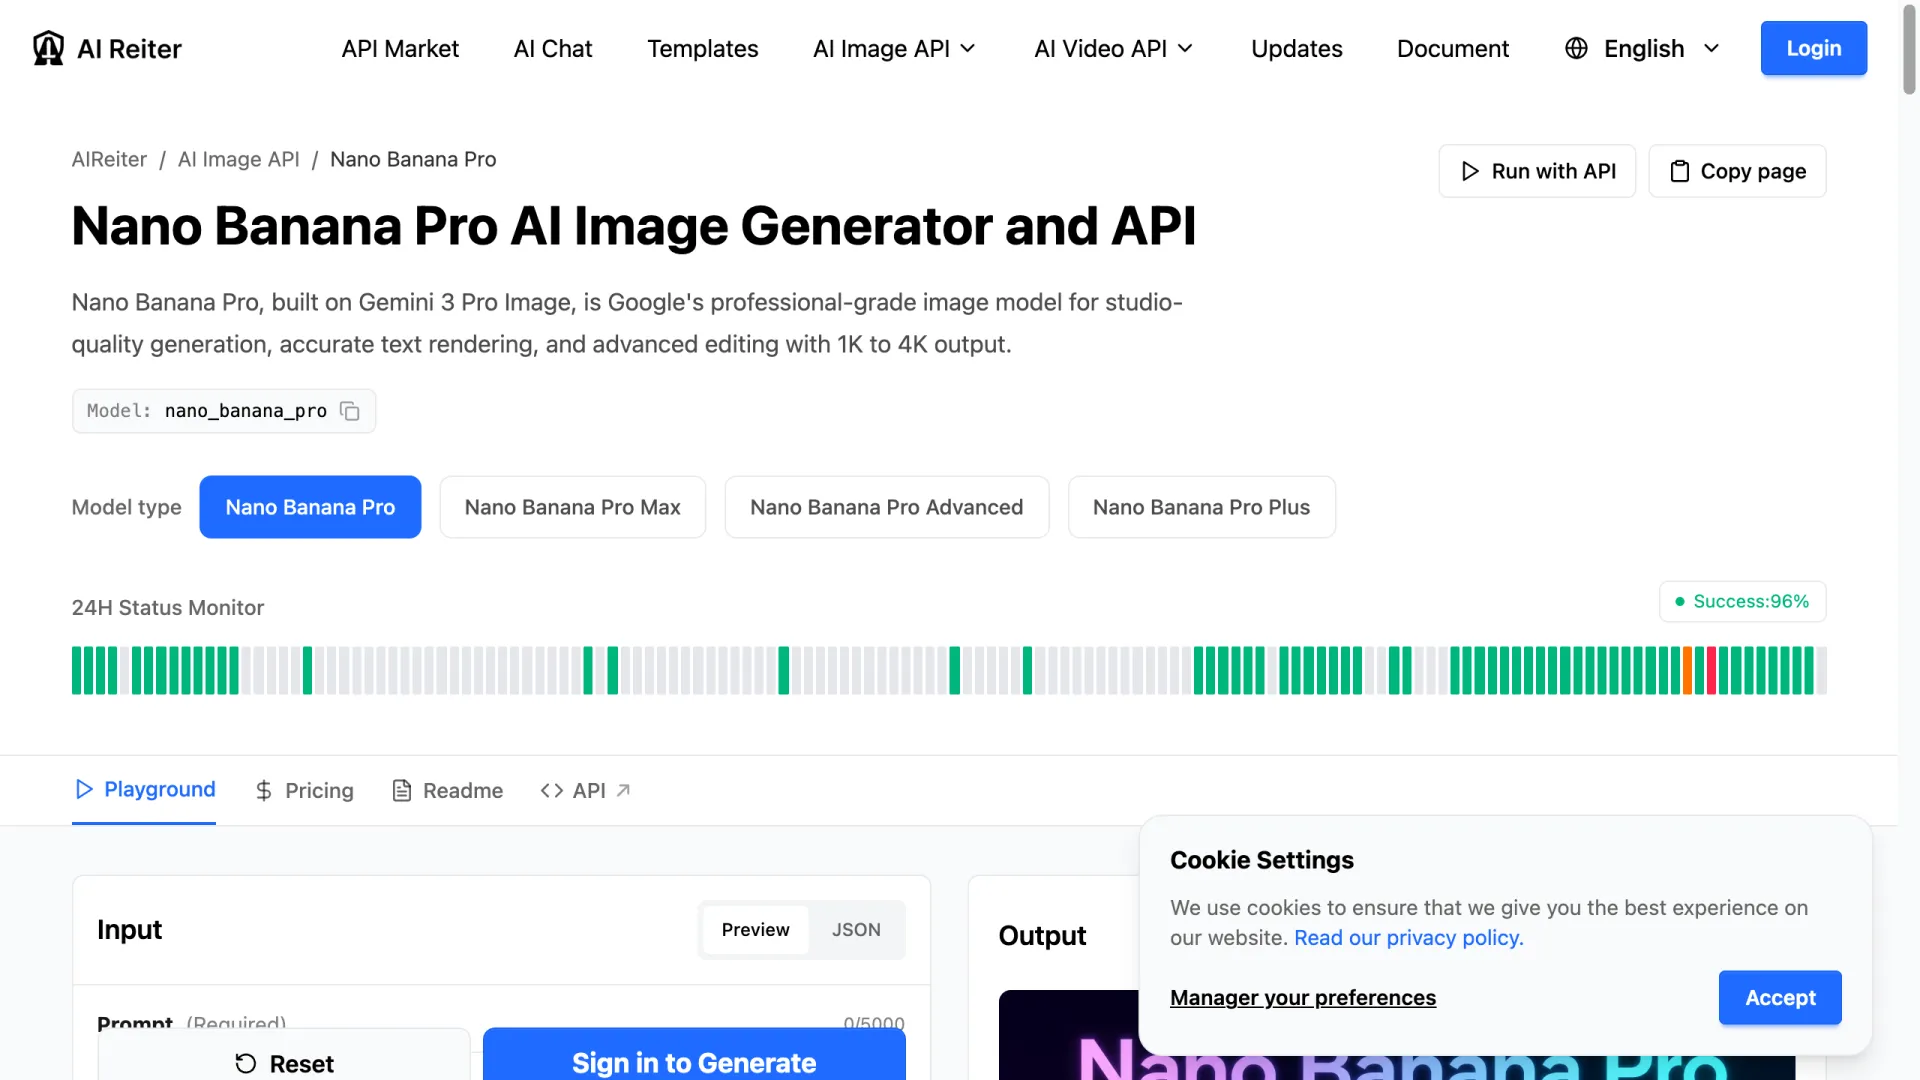Image resolution: width=1920 pixels, height=1080 pixels.
Task: Select Nano Banana Pro Max model type
Action: (573, 507)
